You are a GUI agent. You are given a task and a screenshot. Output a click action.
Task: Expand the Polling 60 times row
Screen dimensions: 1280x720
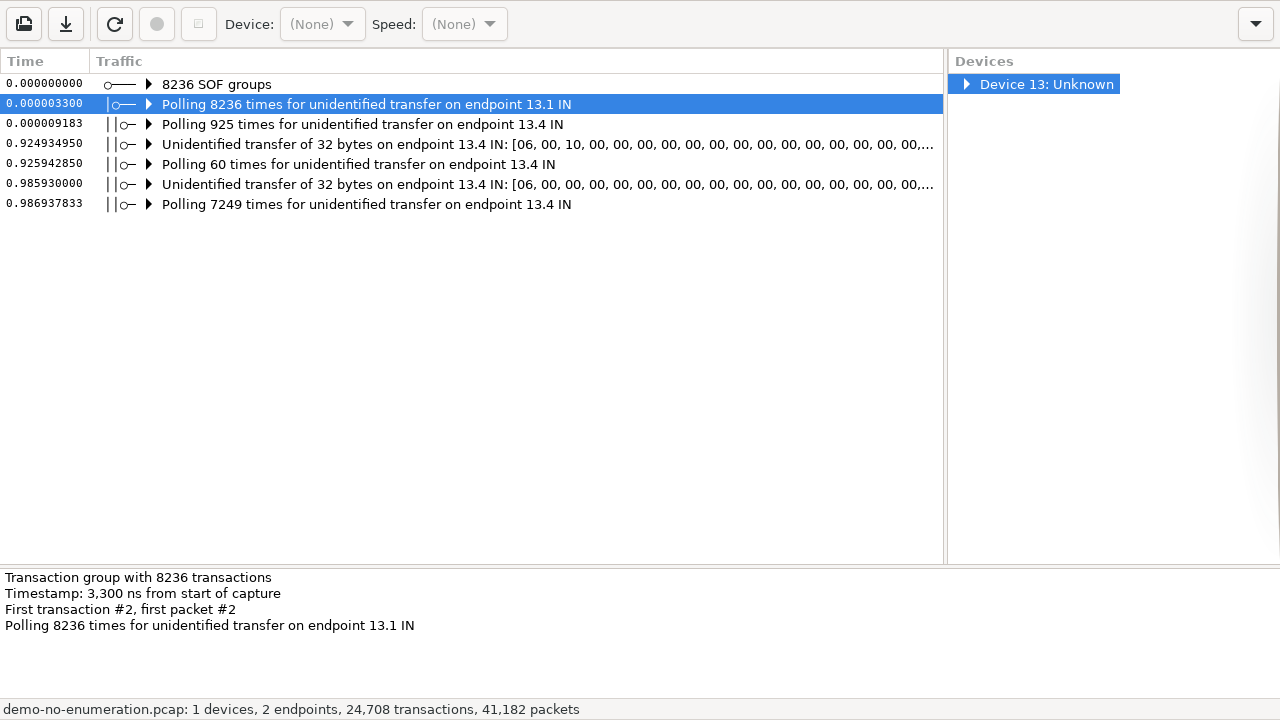tap(149, 164)
